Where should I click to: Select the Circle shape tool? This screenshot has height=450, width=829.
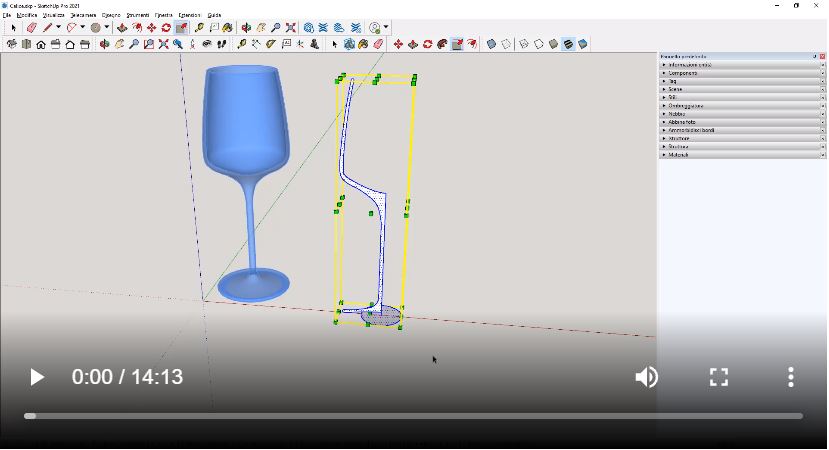point(95,27)
